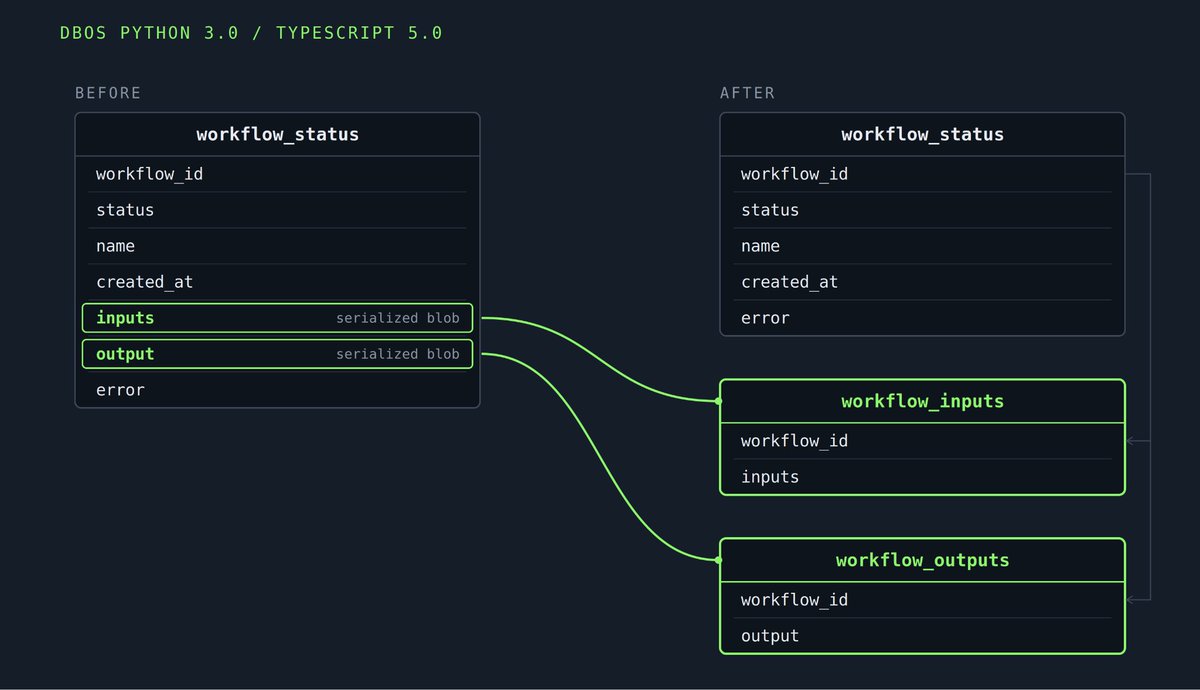The width and height of the screenshot is (1200, 690).
Task: Click 'serialized blob' label beside inputs
Action: tap(398, 318)
